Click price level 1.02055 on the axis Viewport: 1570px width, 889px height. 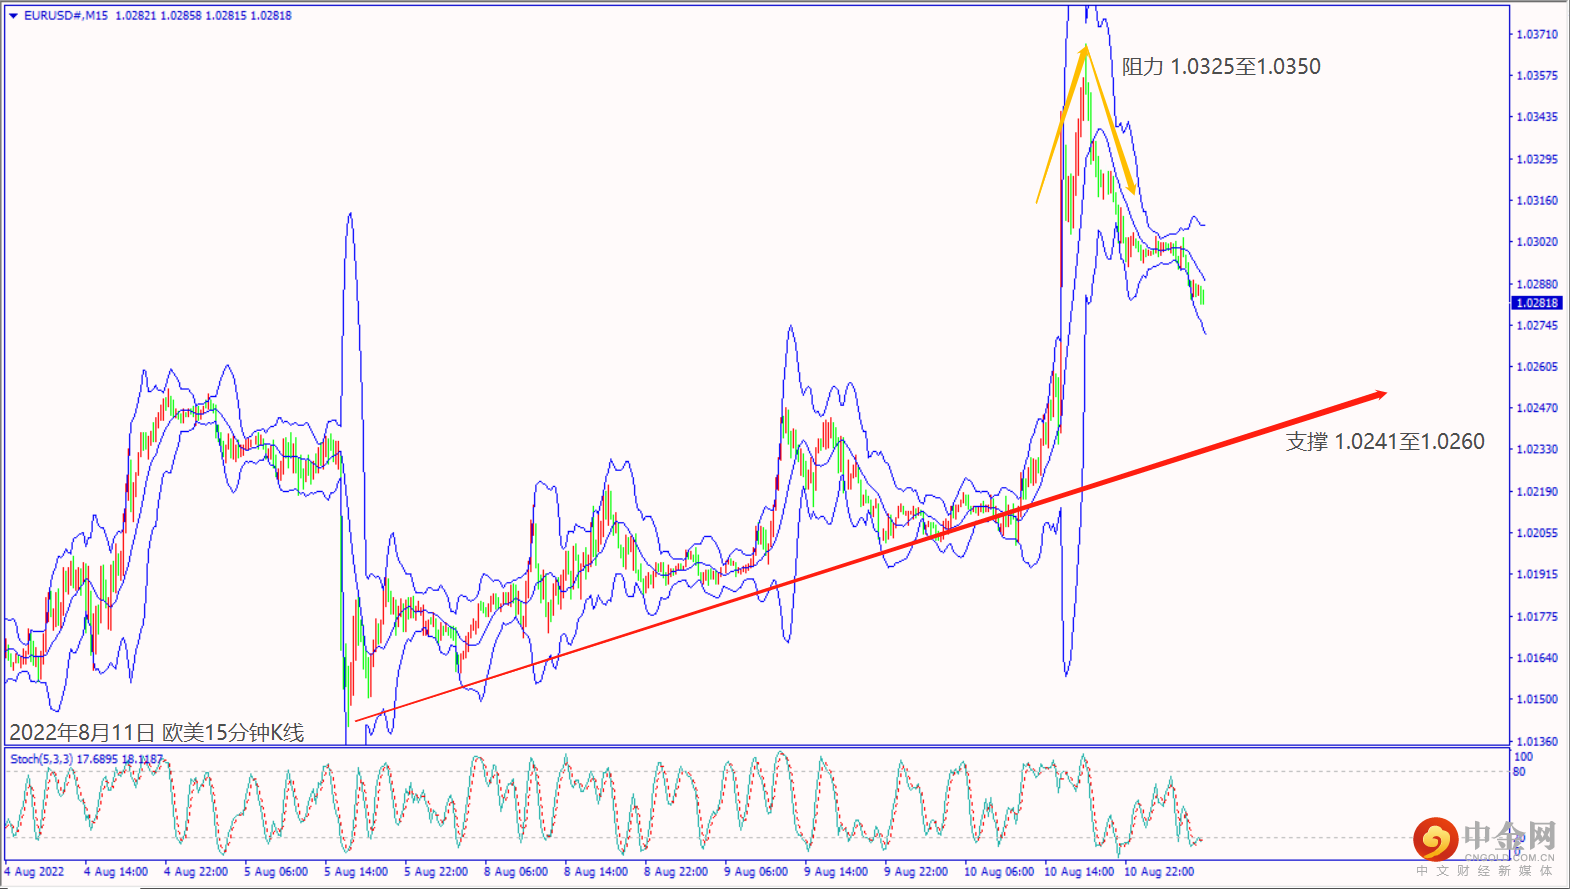(1537, 533)
